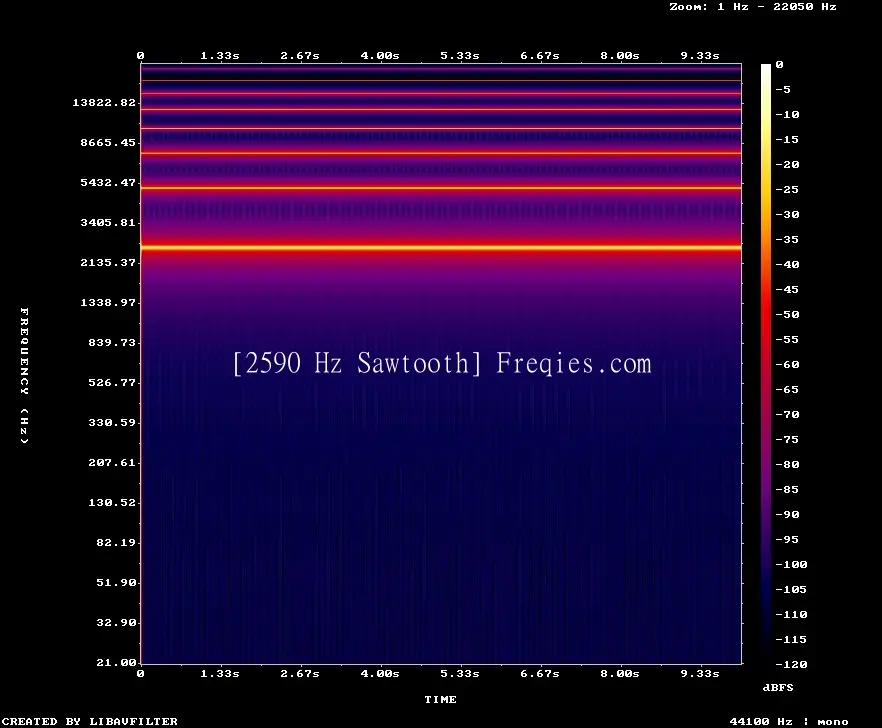Click the 32.90 frequency label
This screenshot has height=728, width=882.
(116, 622)
